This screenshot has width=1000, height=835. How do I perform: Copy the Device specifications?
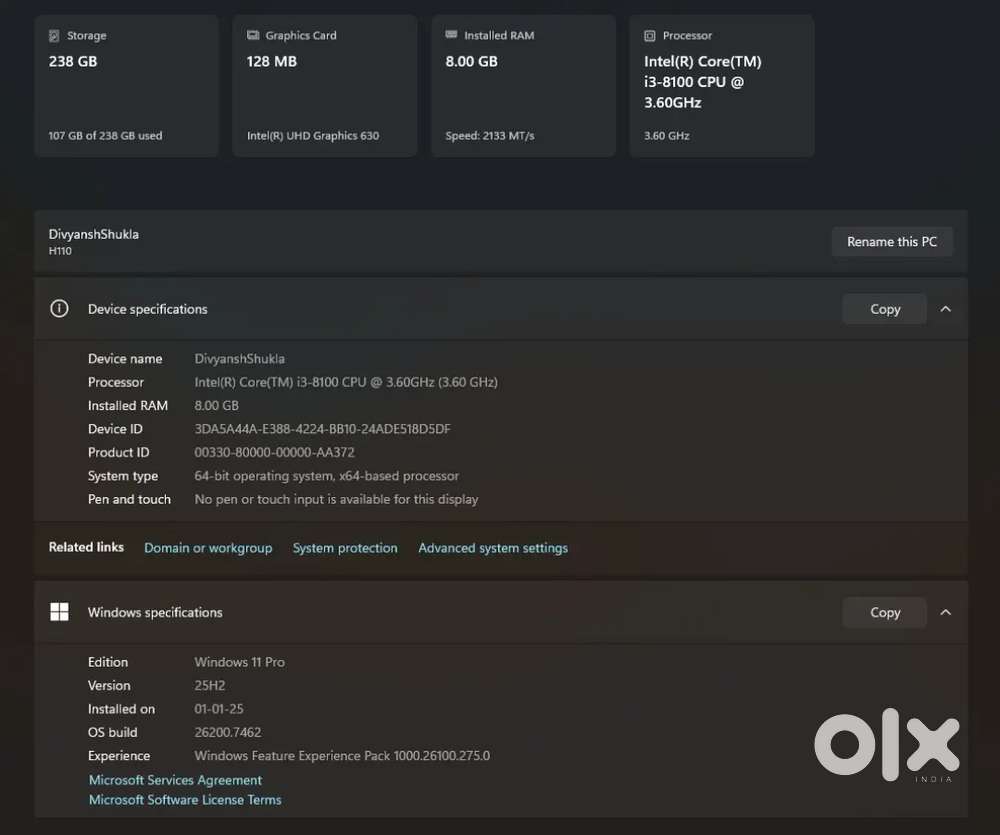[884, 309]
